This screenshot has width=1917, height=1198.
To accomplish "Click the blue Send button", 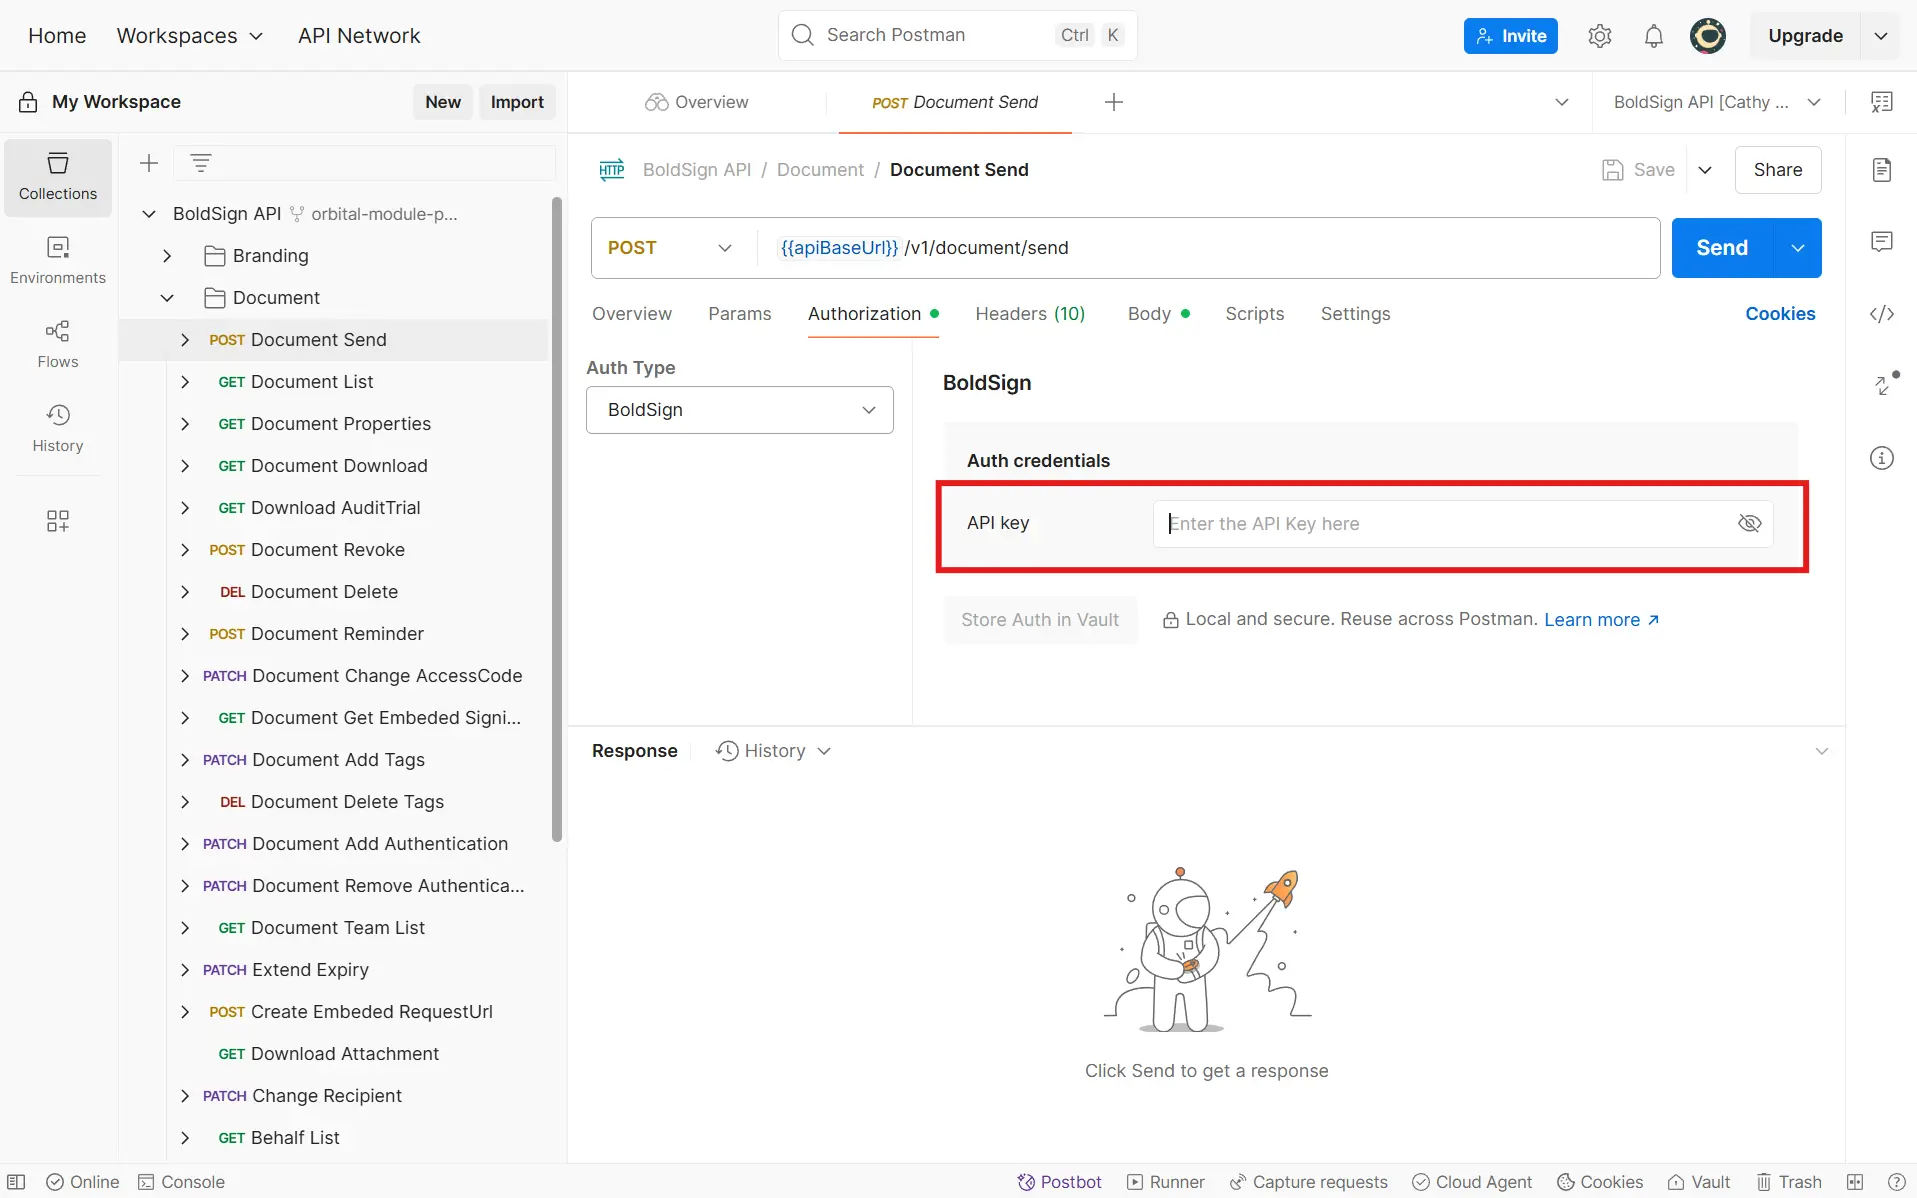I will click(1722, 248).
